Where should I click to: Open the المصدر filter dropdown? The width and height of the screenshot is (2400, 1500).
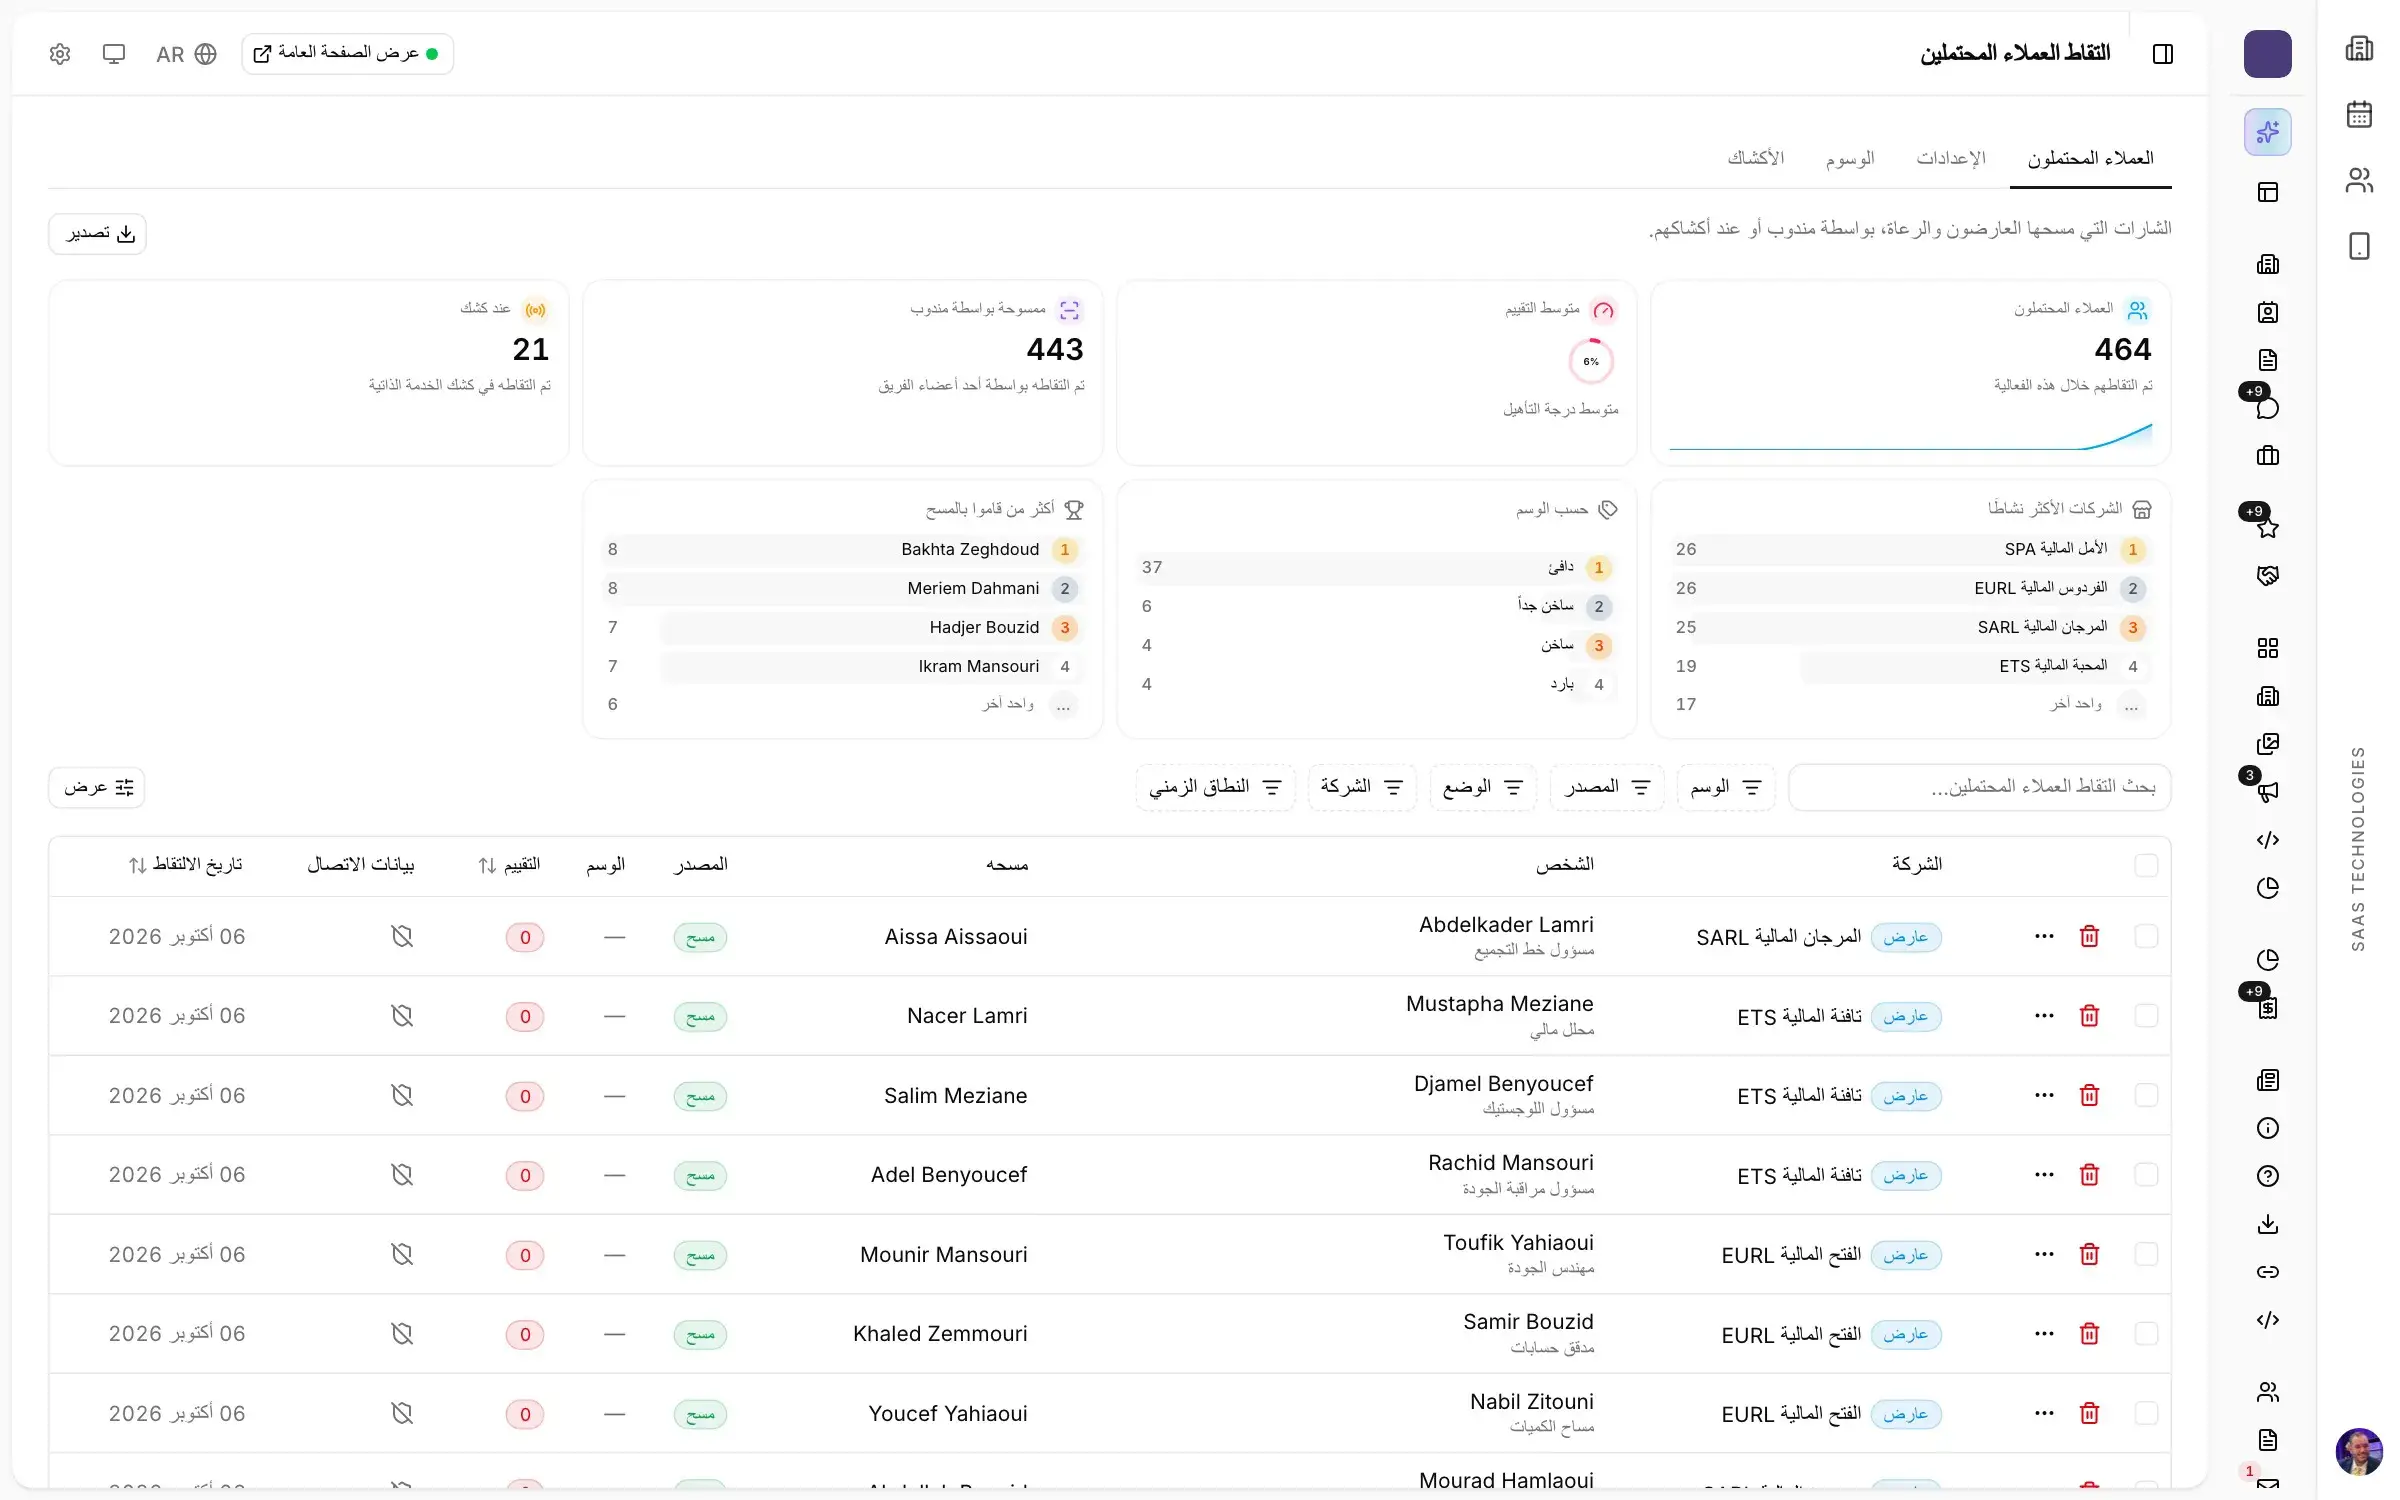[1607, 788]
